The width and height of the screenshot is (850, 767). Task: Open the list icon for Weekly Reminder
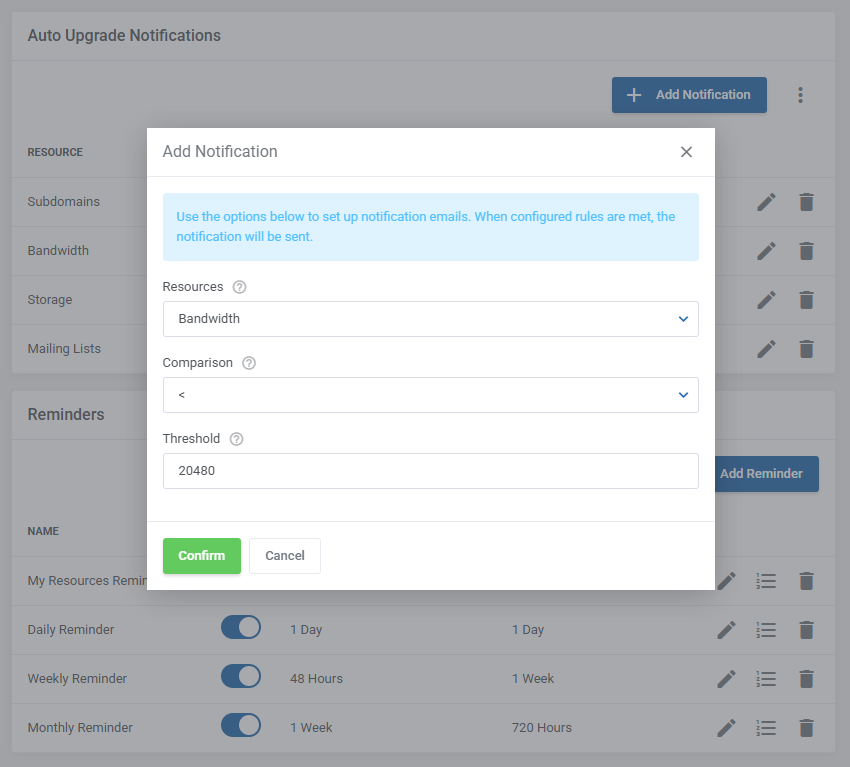tap(766, 679)
